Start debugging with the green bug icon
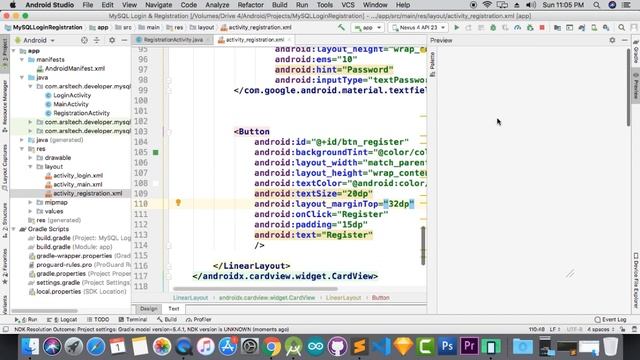Image resolution: width=640 pixels, height=360 pixels. 493,27
